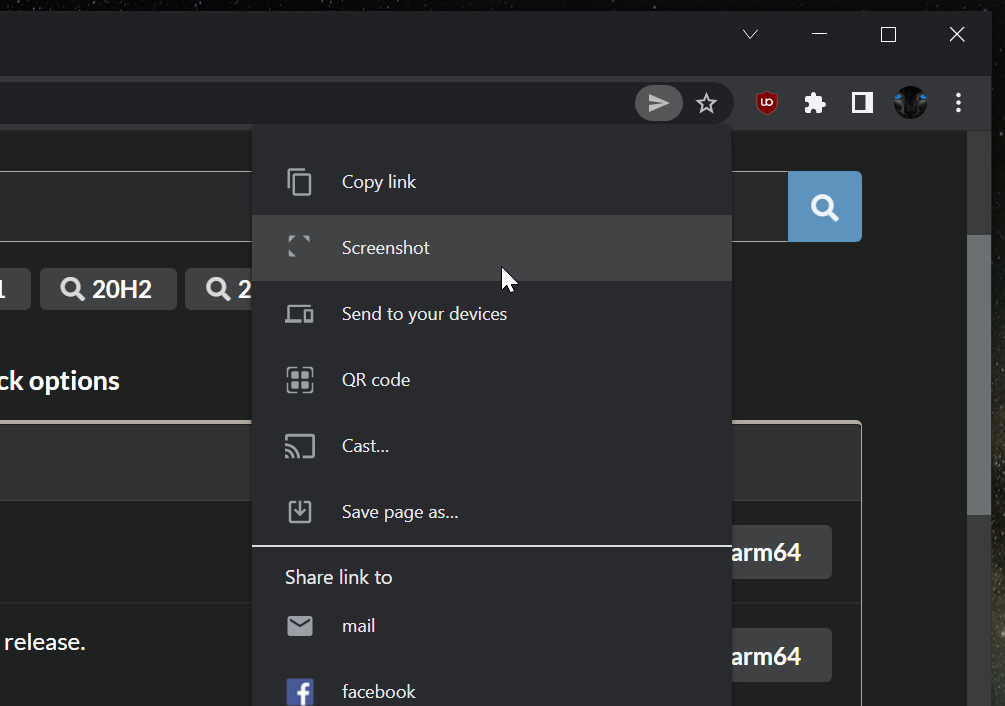Click the 20H2 search tag

tap(108, 288)
